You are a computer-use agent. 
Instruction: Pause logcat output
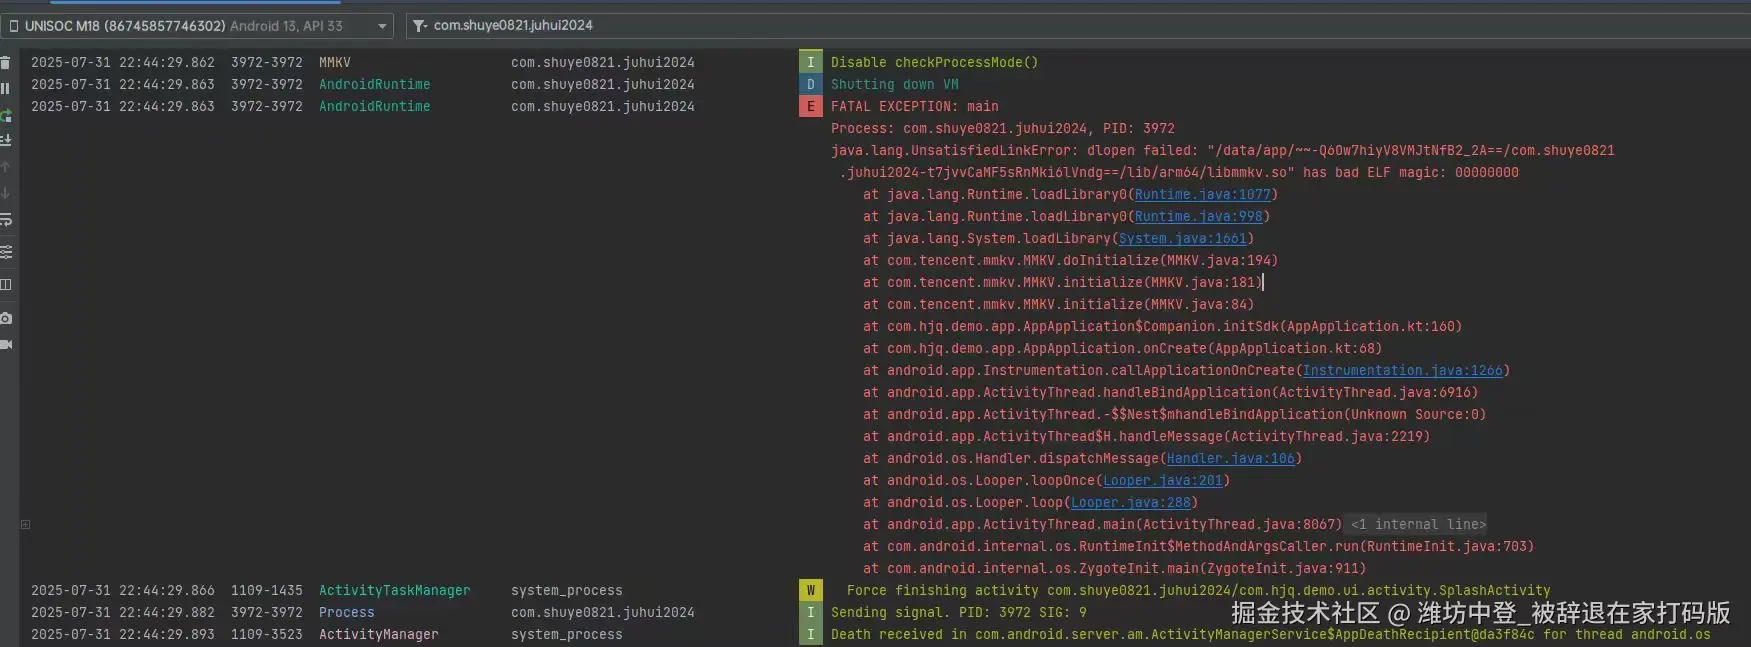point(5,88)
